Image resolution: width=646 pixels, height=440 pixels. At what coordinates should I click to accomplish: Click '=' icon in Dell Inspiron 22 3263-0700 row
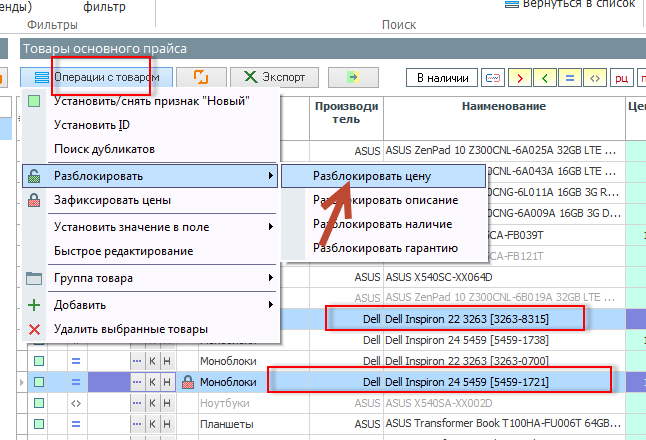(76, 361)
